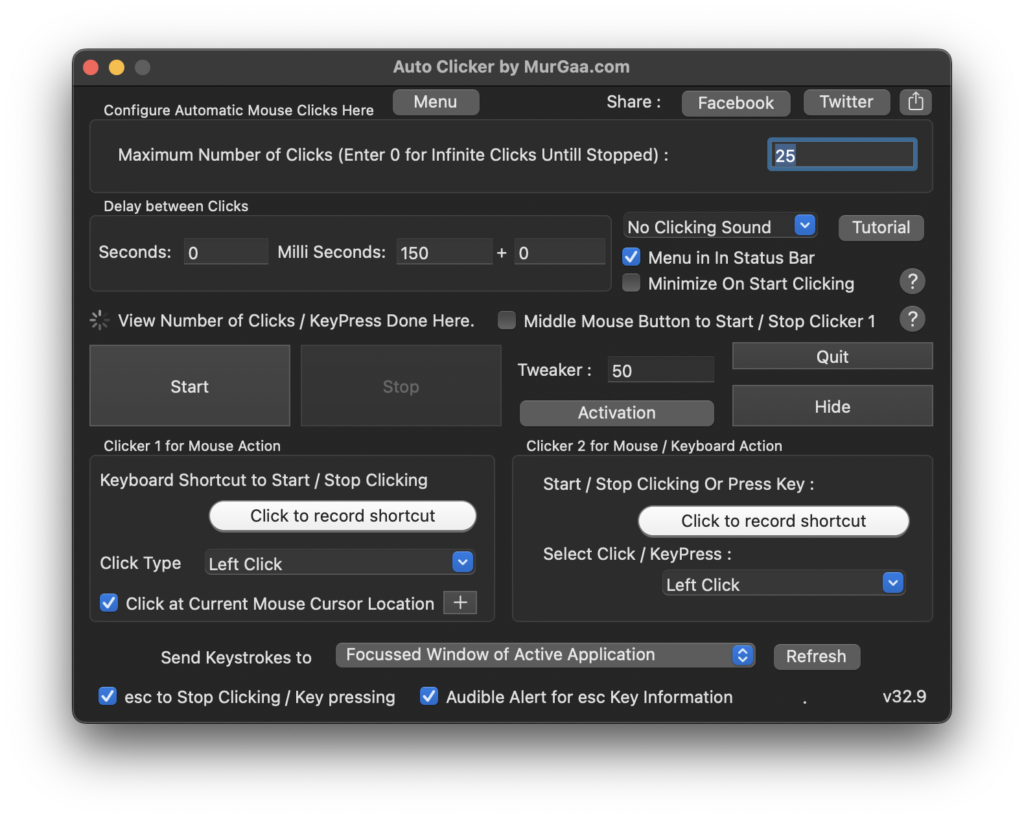This screenshot has width=1024, height=819.
Task: Click the spinner icon before clicks counter
Action: [98, 320]
